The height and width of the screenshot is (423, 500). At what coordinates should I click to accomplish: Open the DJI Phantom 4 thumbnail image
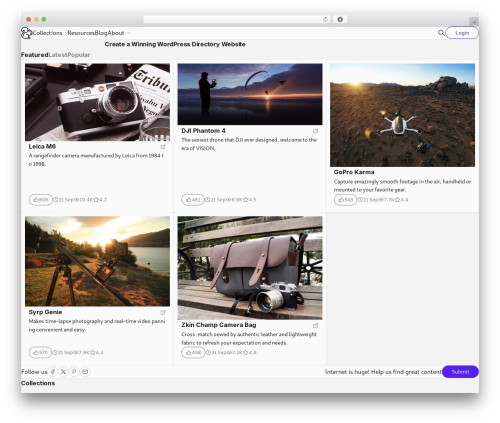[x=250, y=94]
